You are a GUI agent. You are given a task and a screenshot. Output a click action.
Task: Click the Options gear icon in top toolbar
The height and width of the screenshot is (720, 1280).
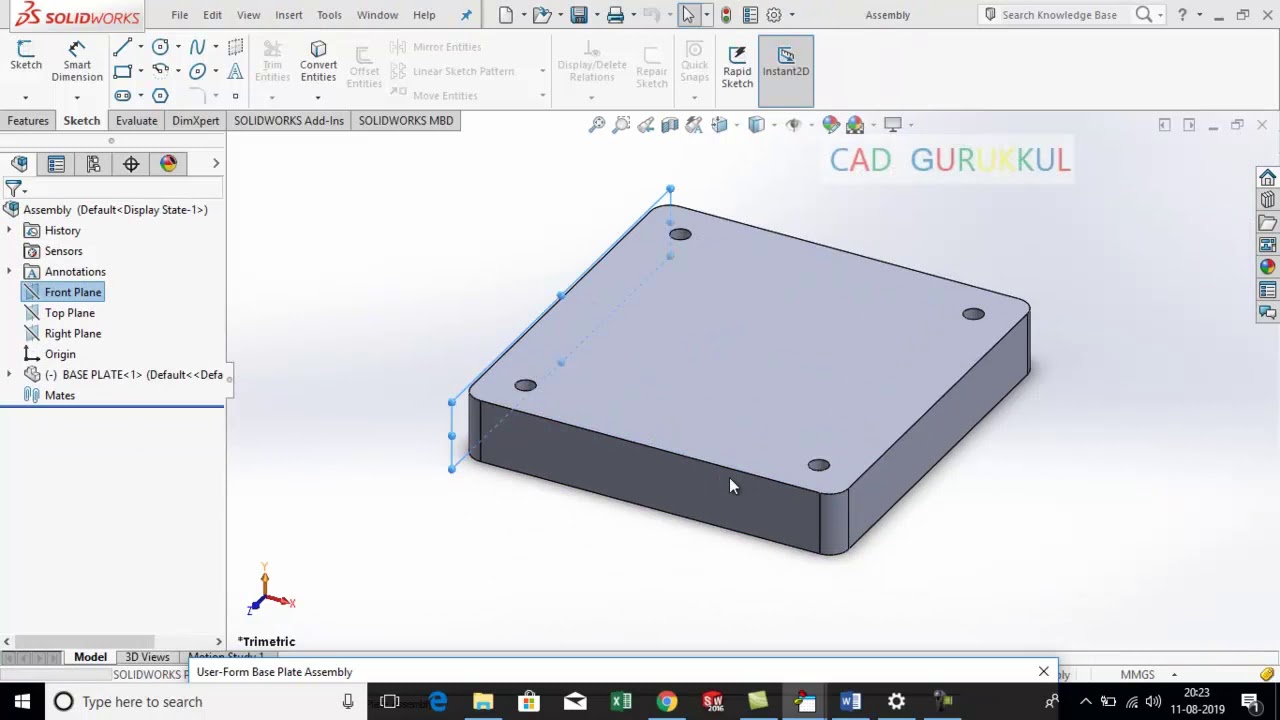point(773,15)
